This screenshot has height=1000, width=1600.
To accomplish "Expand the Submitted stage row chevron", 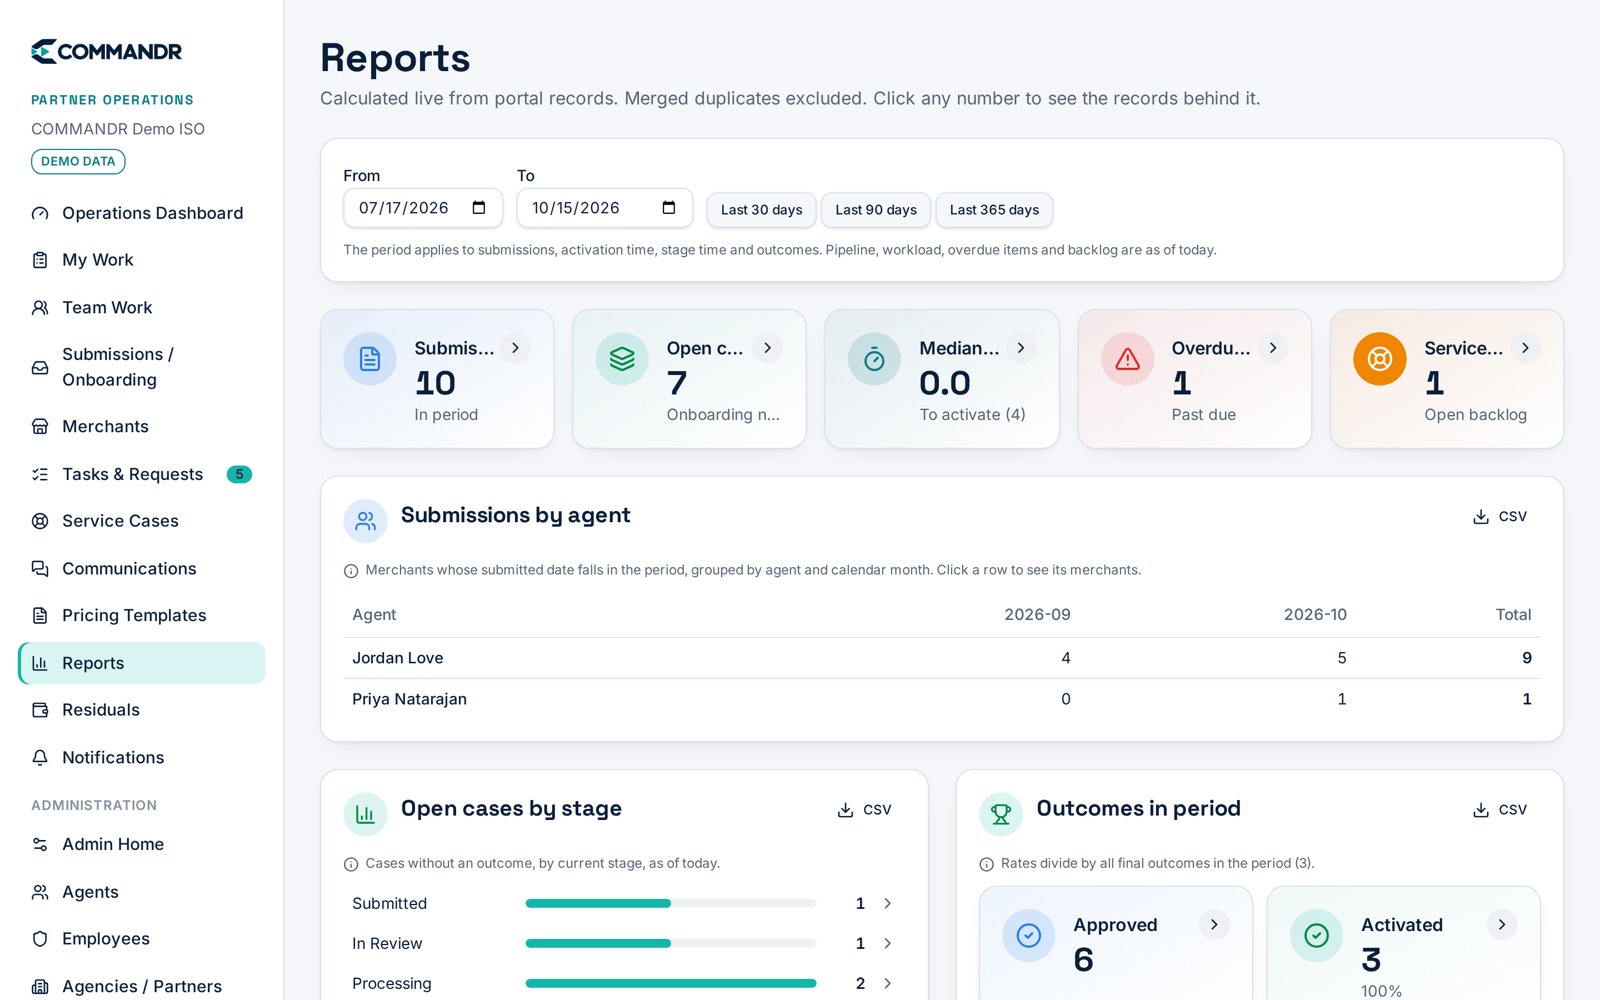I will point(887,903).
